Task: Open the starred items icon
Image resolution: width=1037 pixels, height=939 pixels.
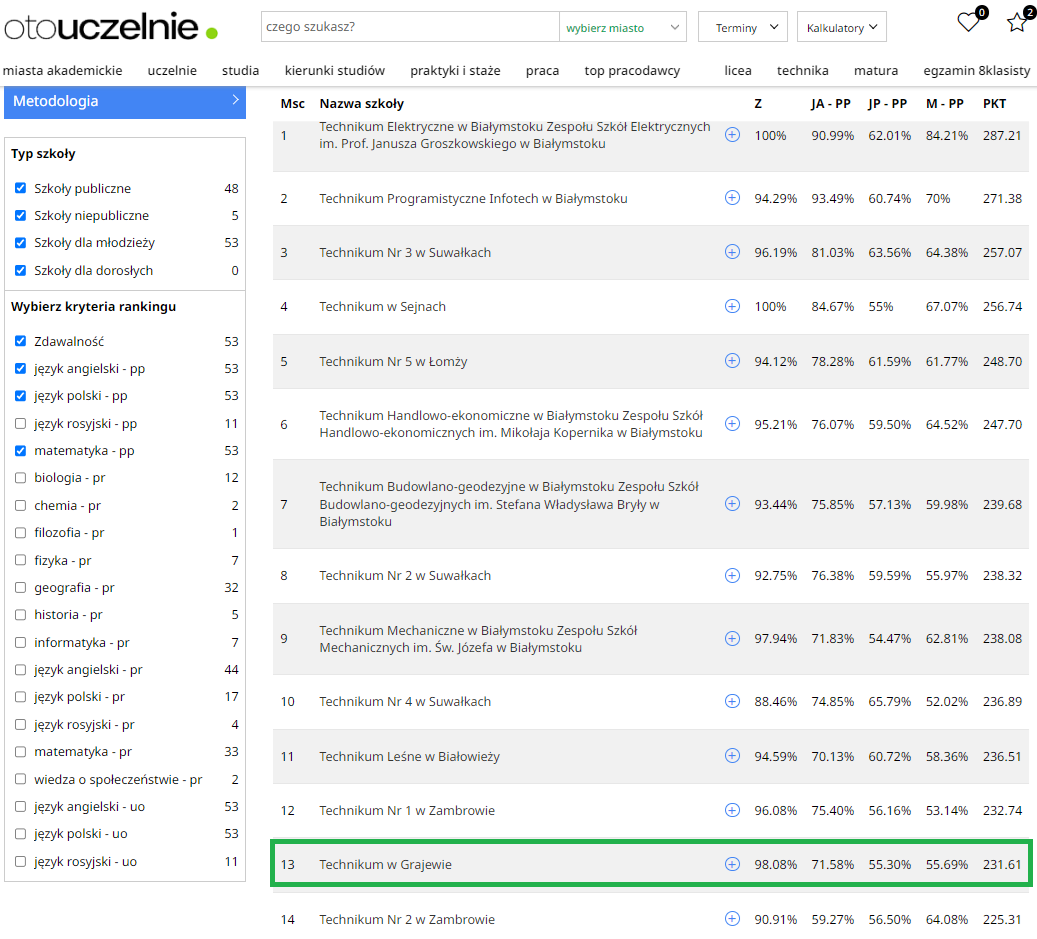Action: 1017,23
